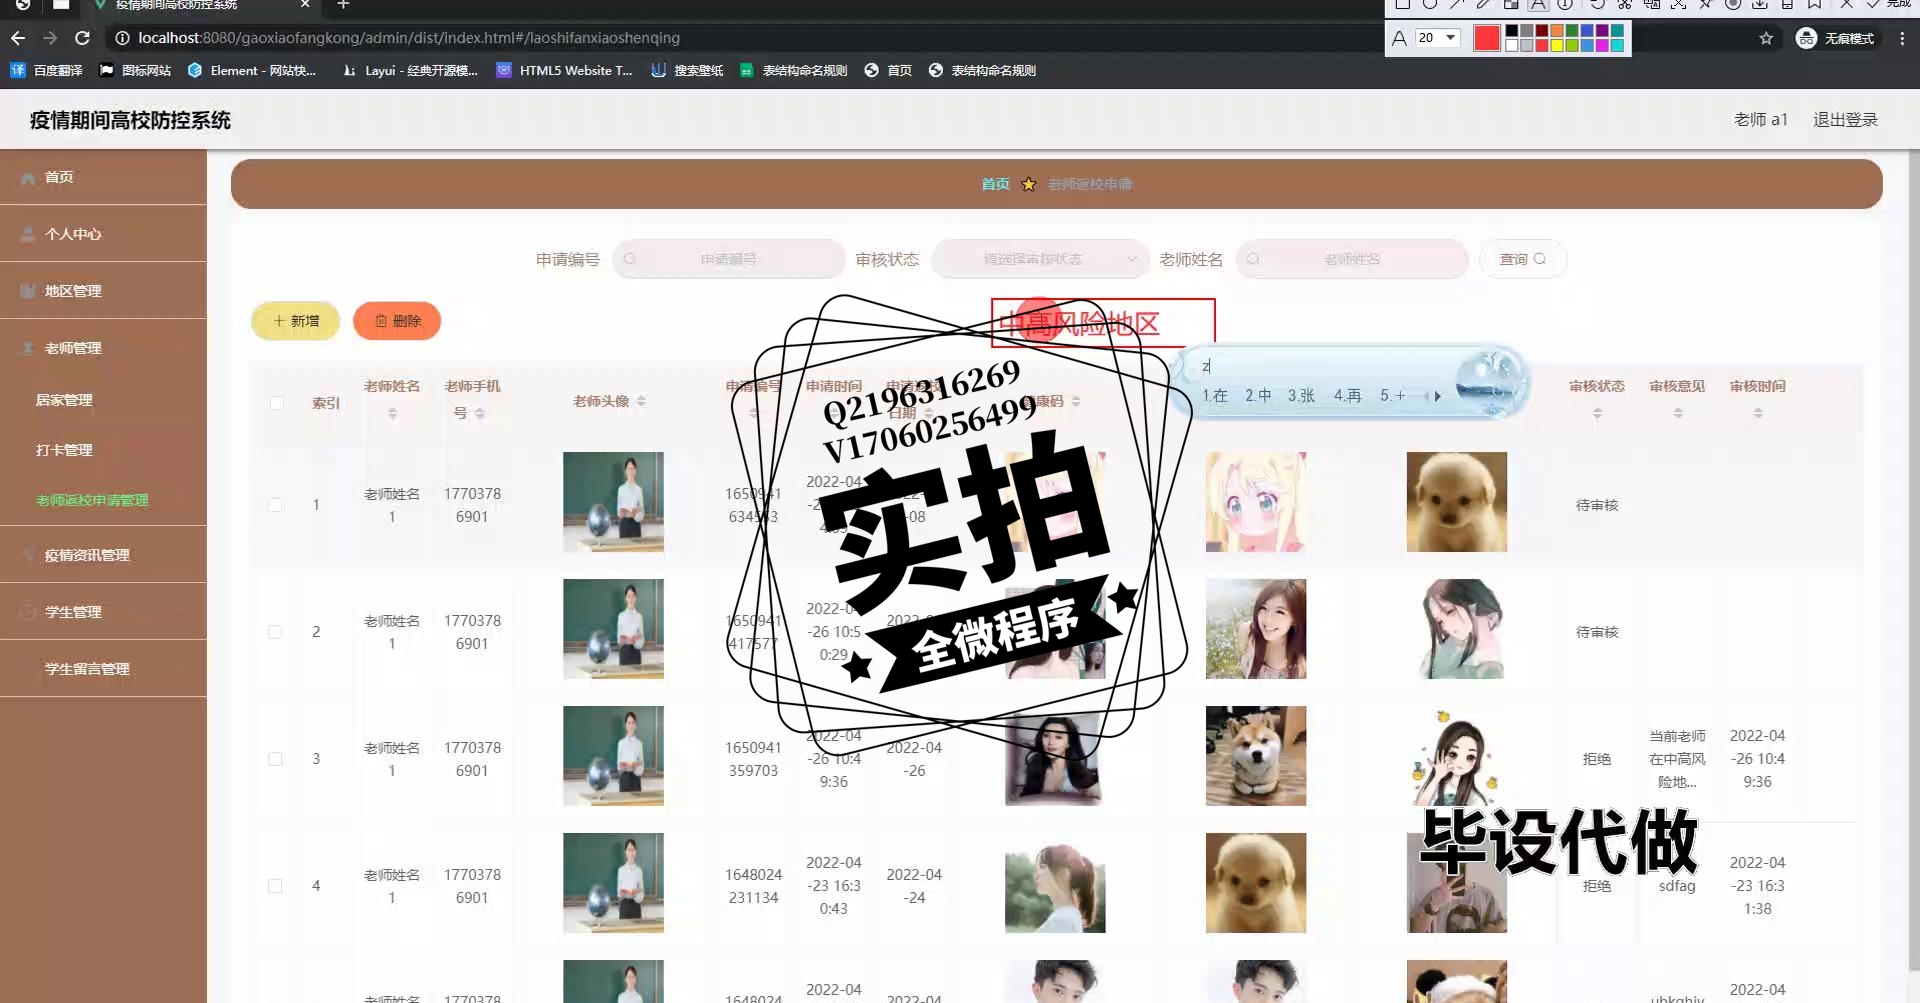Open row 1 teacher avatar thumbnail

(613, 502)
